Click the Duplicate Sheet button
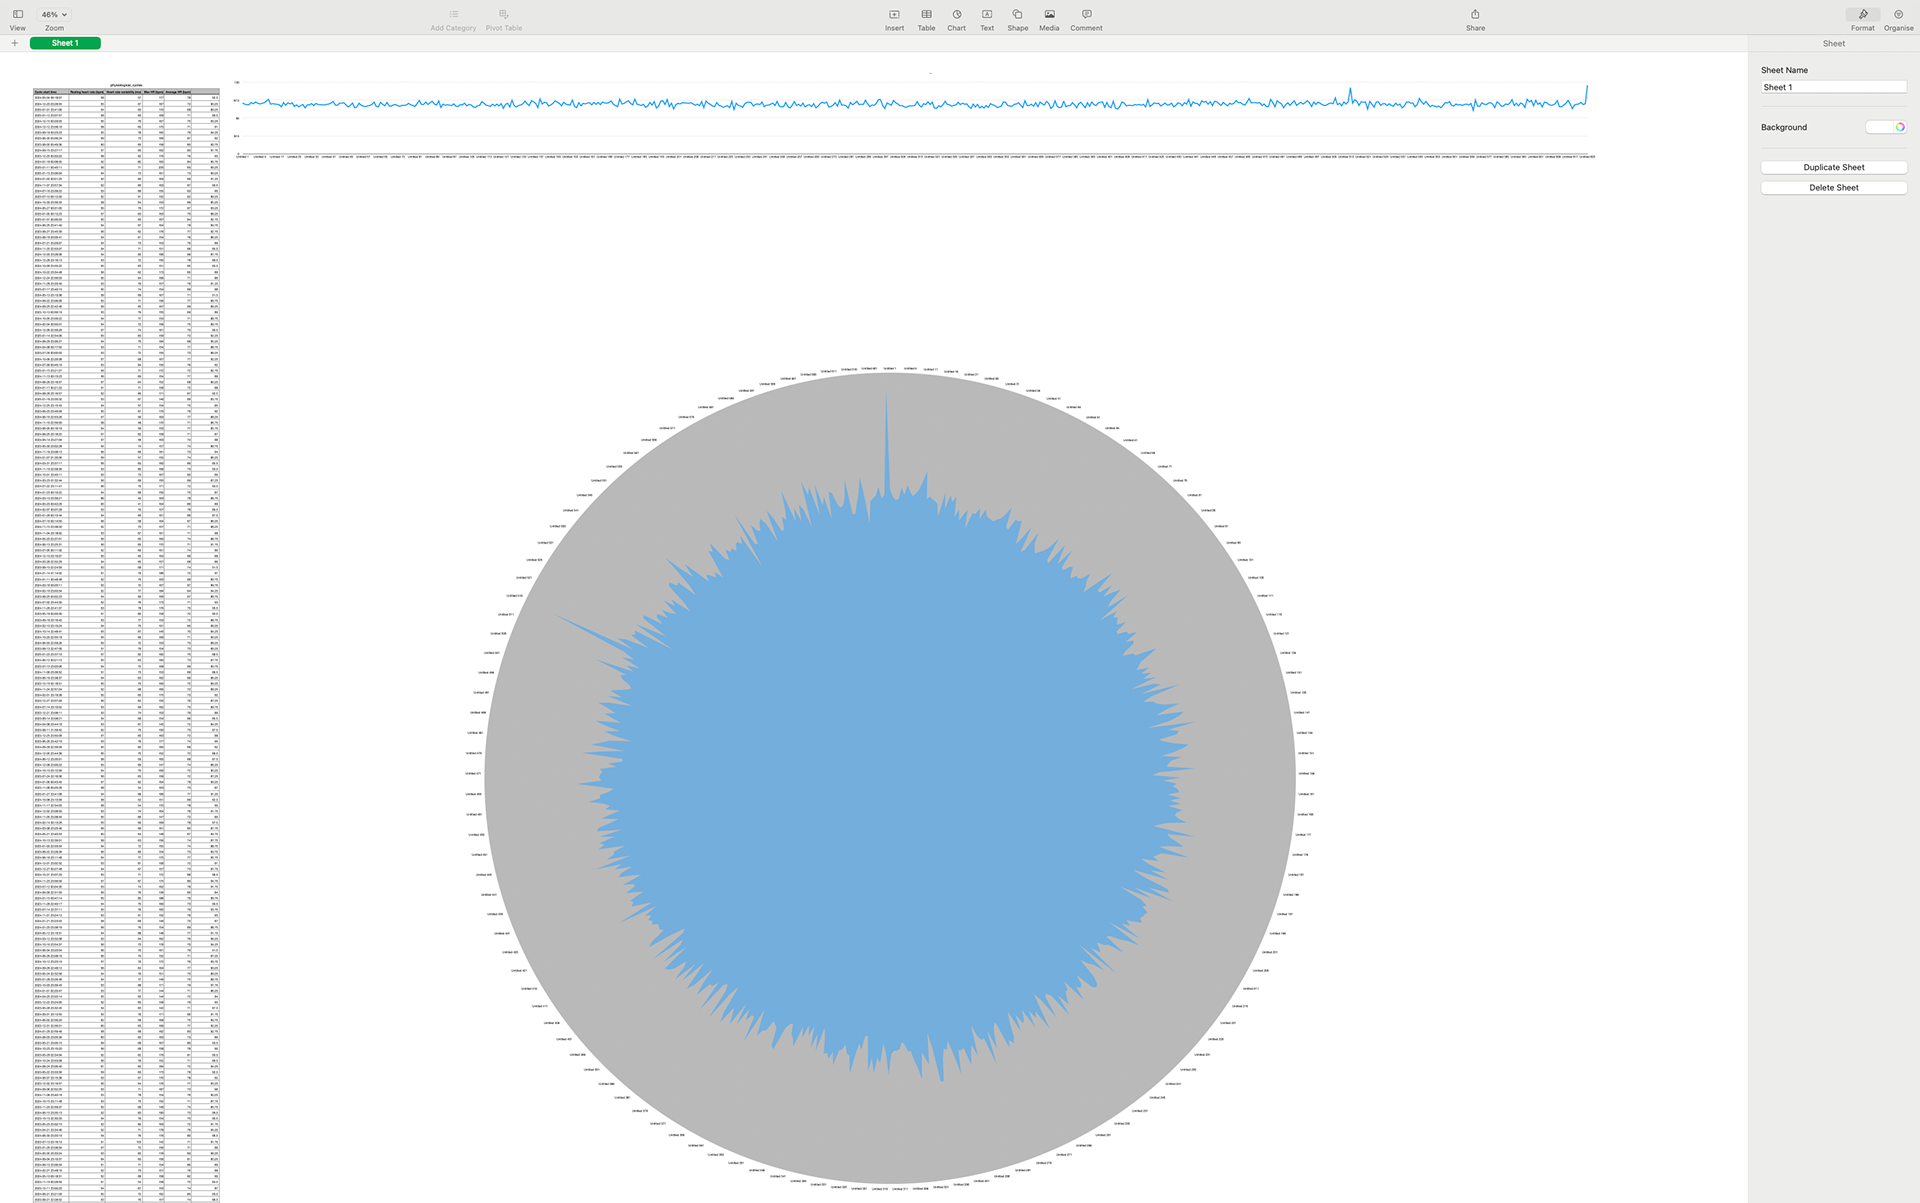Screen dimensions: 1920x1203 coord(1833,167)
